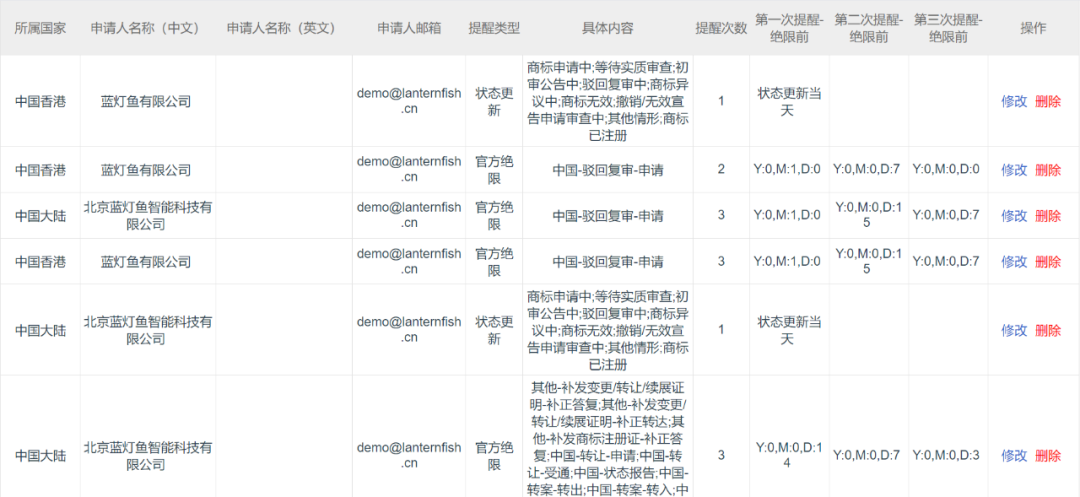Click 修改 in the 中国香港 状态更新 row

point(1014,101)
